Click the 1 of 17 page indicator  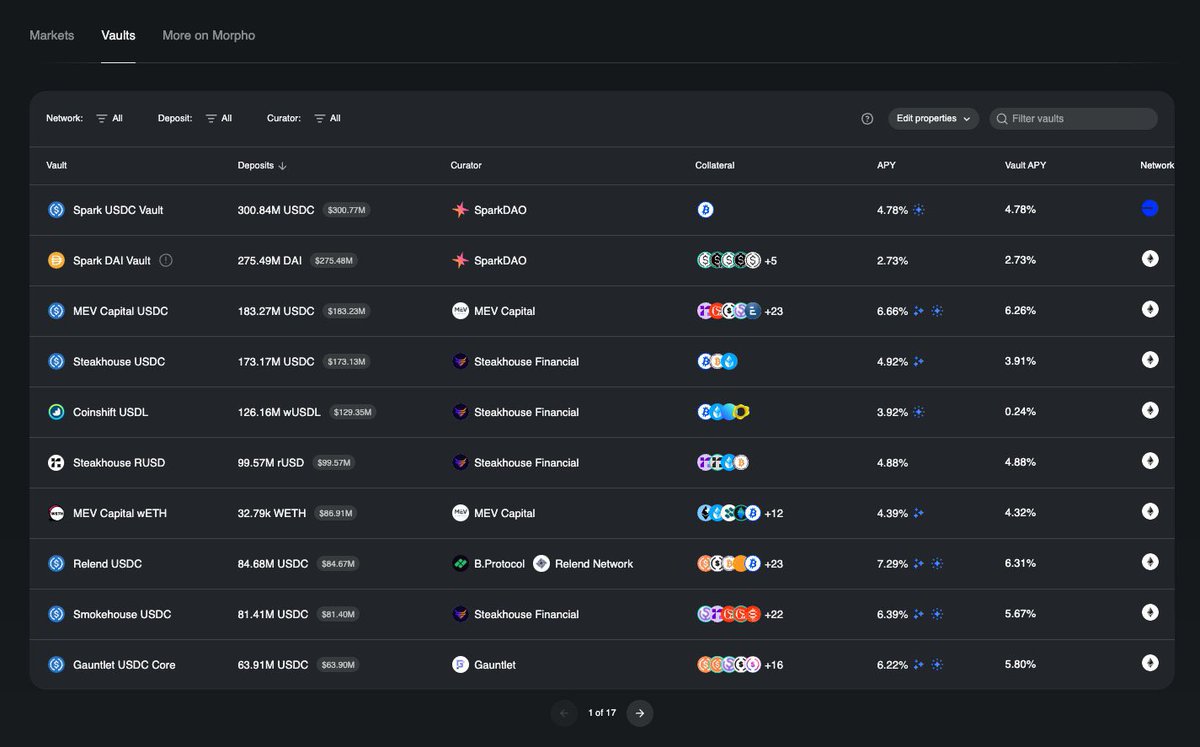pos(602,713)
